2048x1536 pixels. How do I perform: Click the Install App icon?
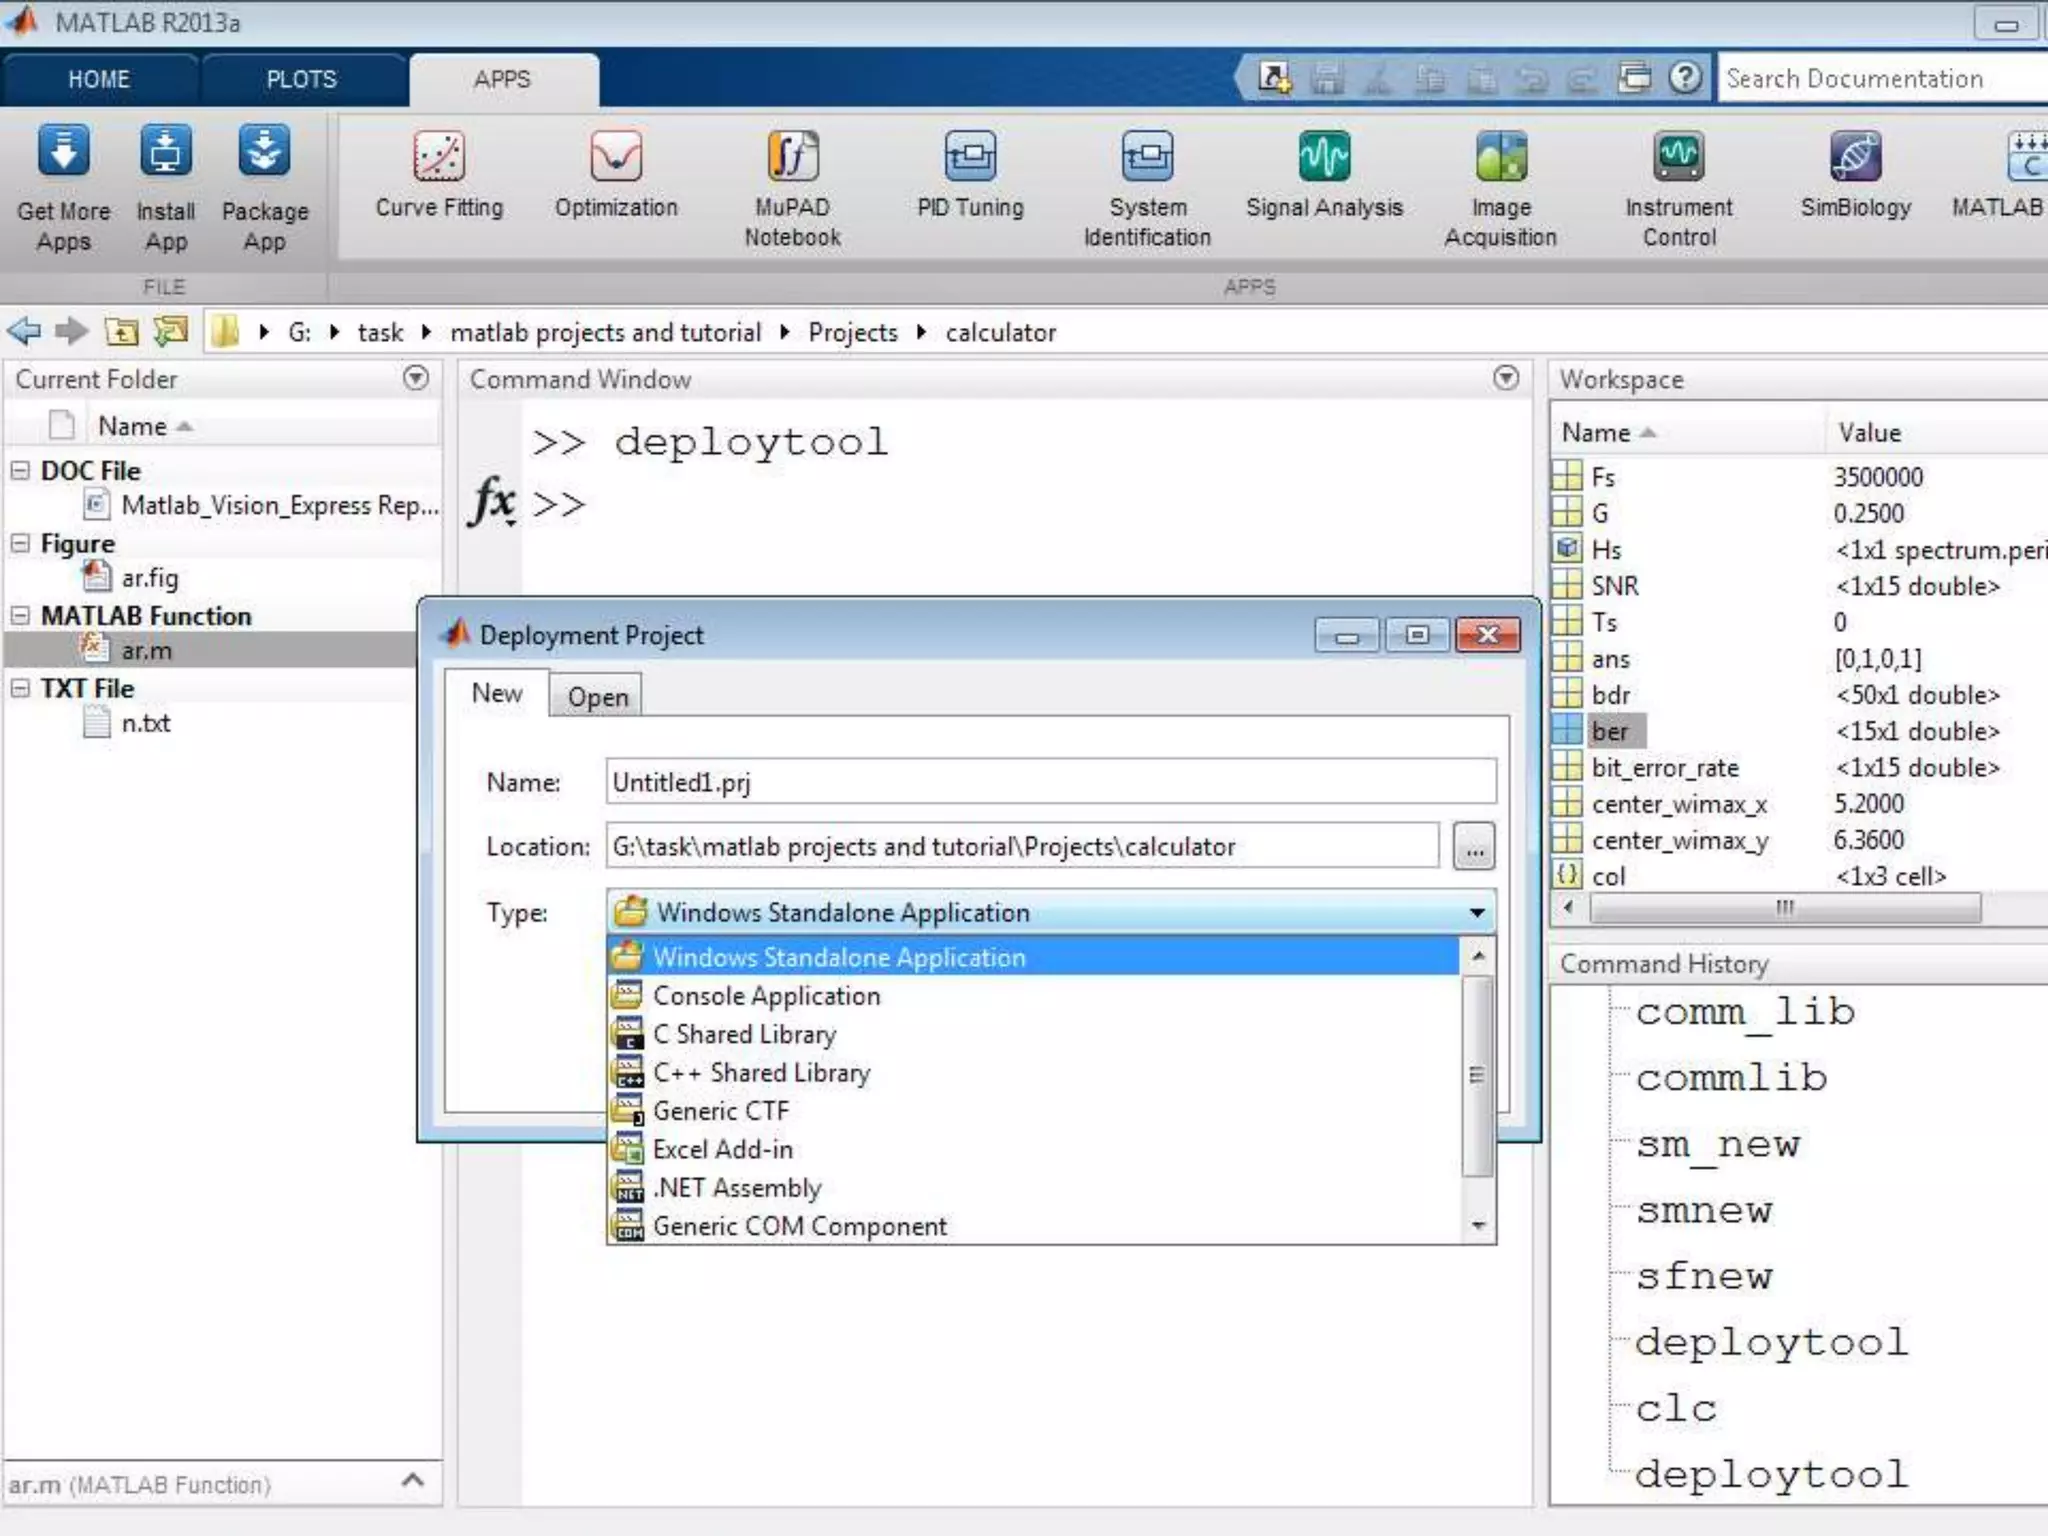click(x=165, y=188)
